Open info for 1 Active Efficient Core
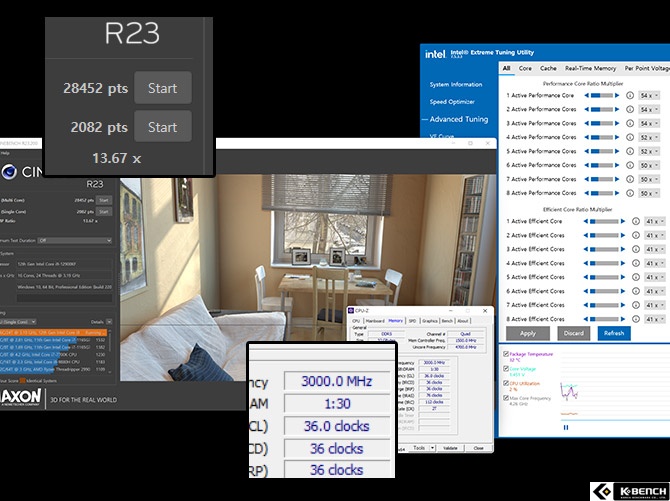The image size is (670, 501). [636, 221]
